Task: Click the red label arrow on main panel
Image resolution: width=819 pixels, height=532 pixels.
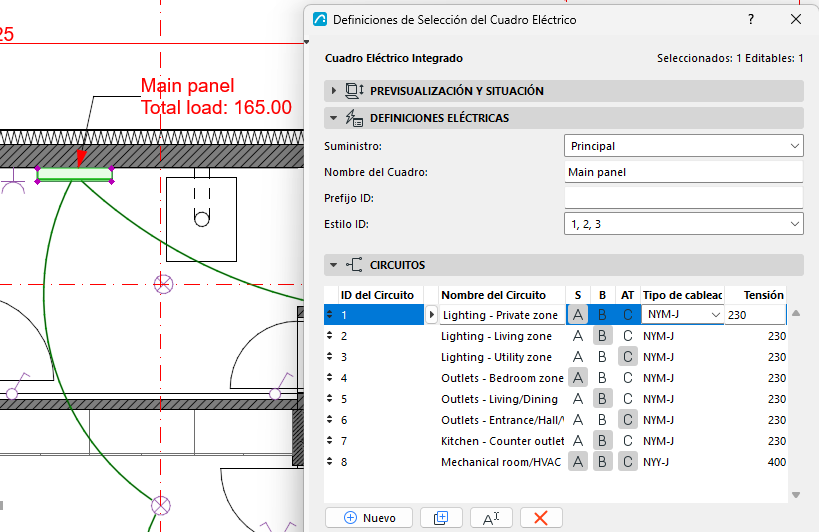Action: pos(81,159)
